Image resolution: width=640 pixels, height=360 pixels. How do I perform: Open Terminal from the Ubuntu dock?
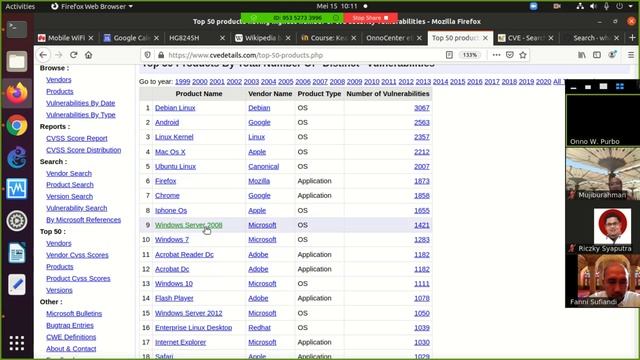tap(17, 29)
